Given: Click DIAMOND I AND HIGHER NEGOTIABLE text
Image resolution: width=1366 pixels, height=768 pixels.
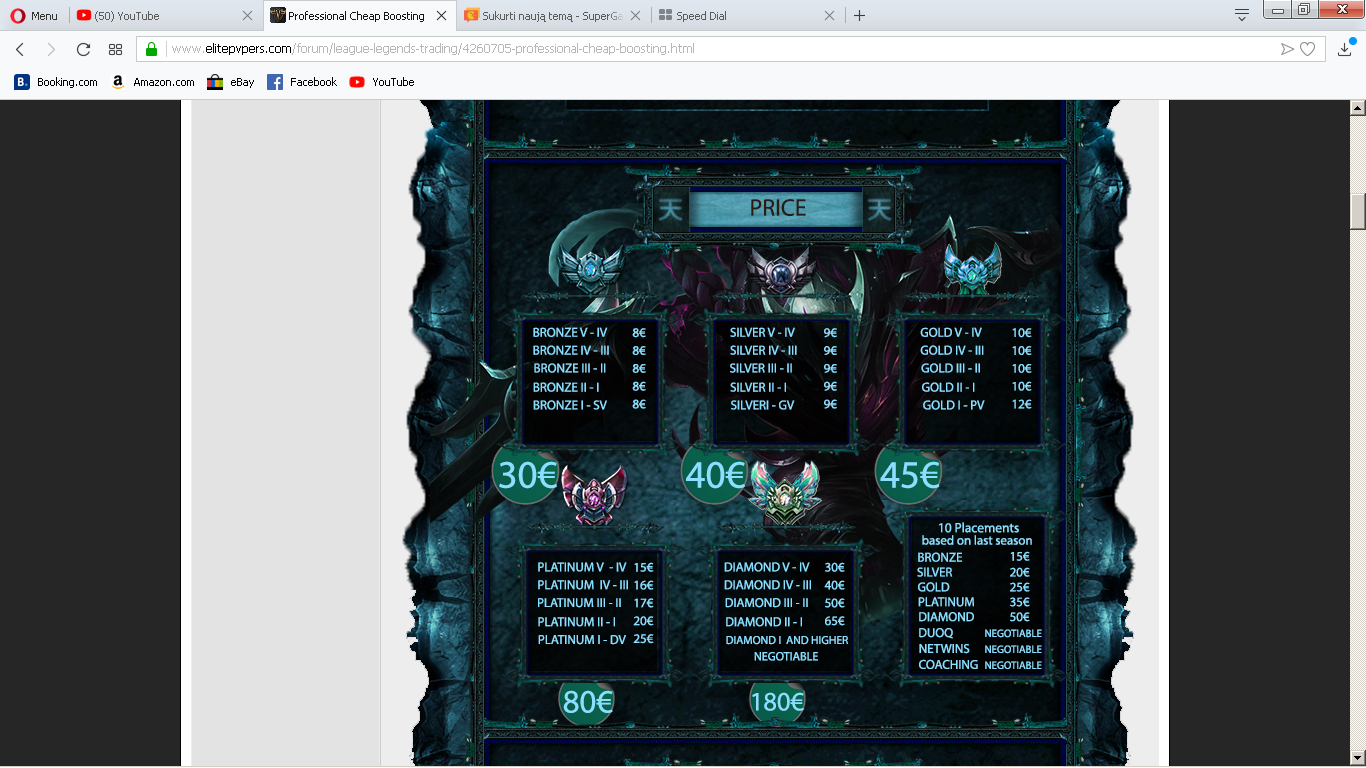Looking at the screenshot, I should click(x=786, y=648).
